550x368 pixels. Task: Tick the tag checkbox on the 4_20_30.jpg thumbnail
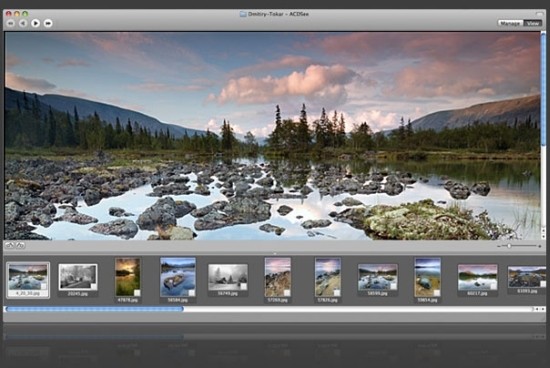43,286
